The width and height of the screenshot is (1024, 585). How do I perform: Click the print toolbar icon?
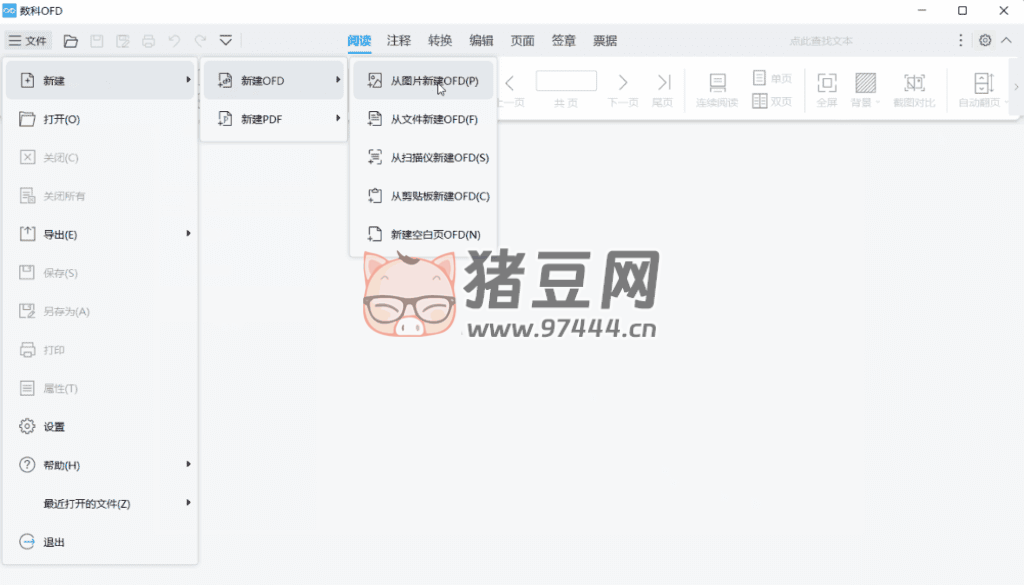point(149,41)
